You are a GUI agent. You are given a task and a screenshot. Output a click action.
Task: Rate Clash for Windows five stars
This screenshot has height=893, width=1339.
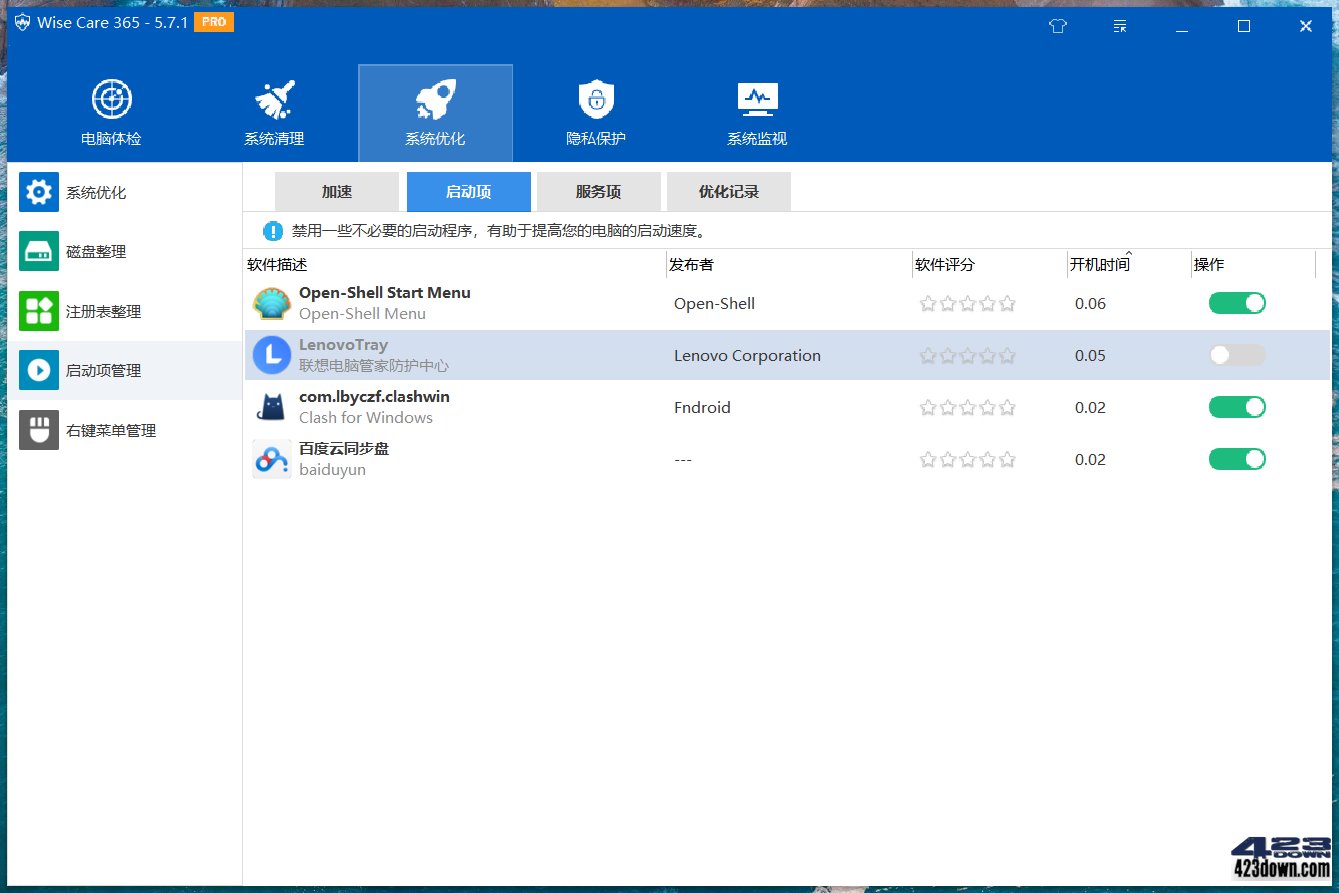[1007, 407]
